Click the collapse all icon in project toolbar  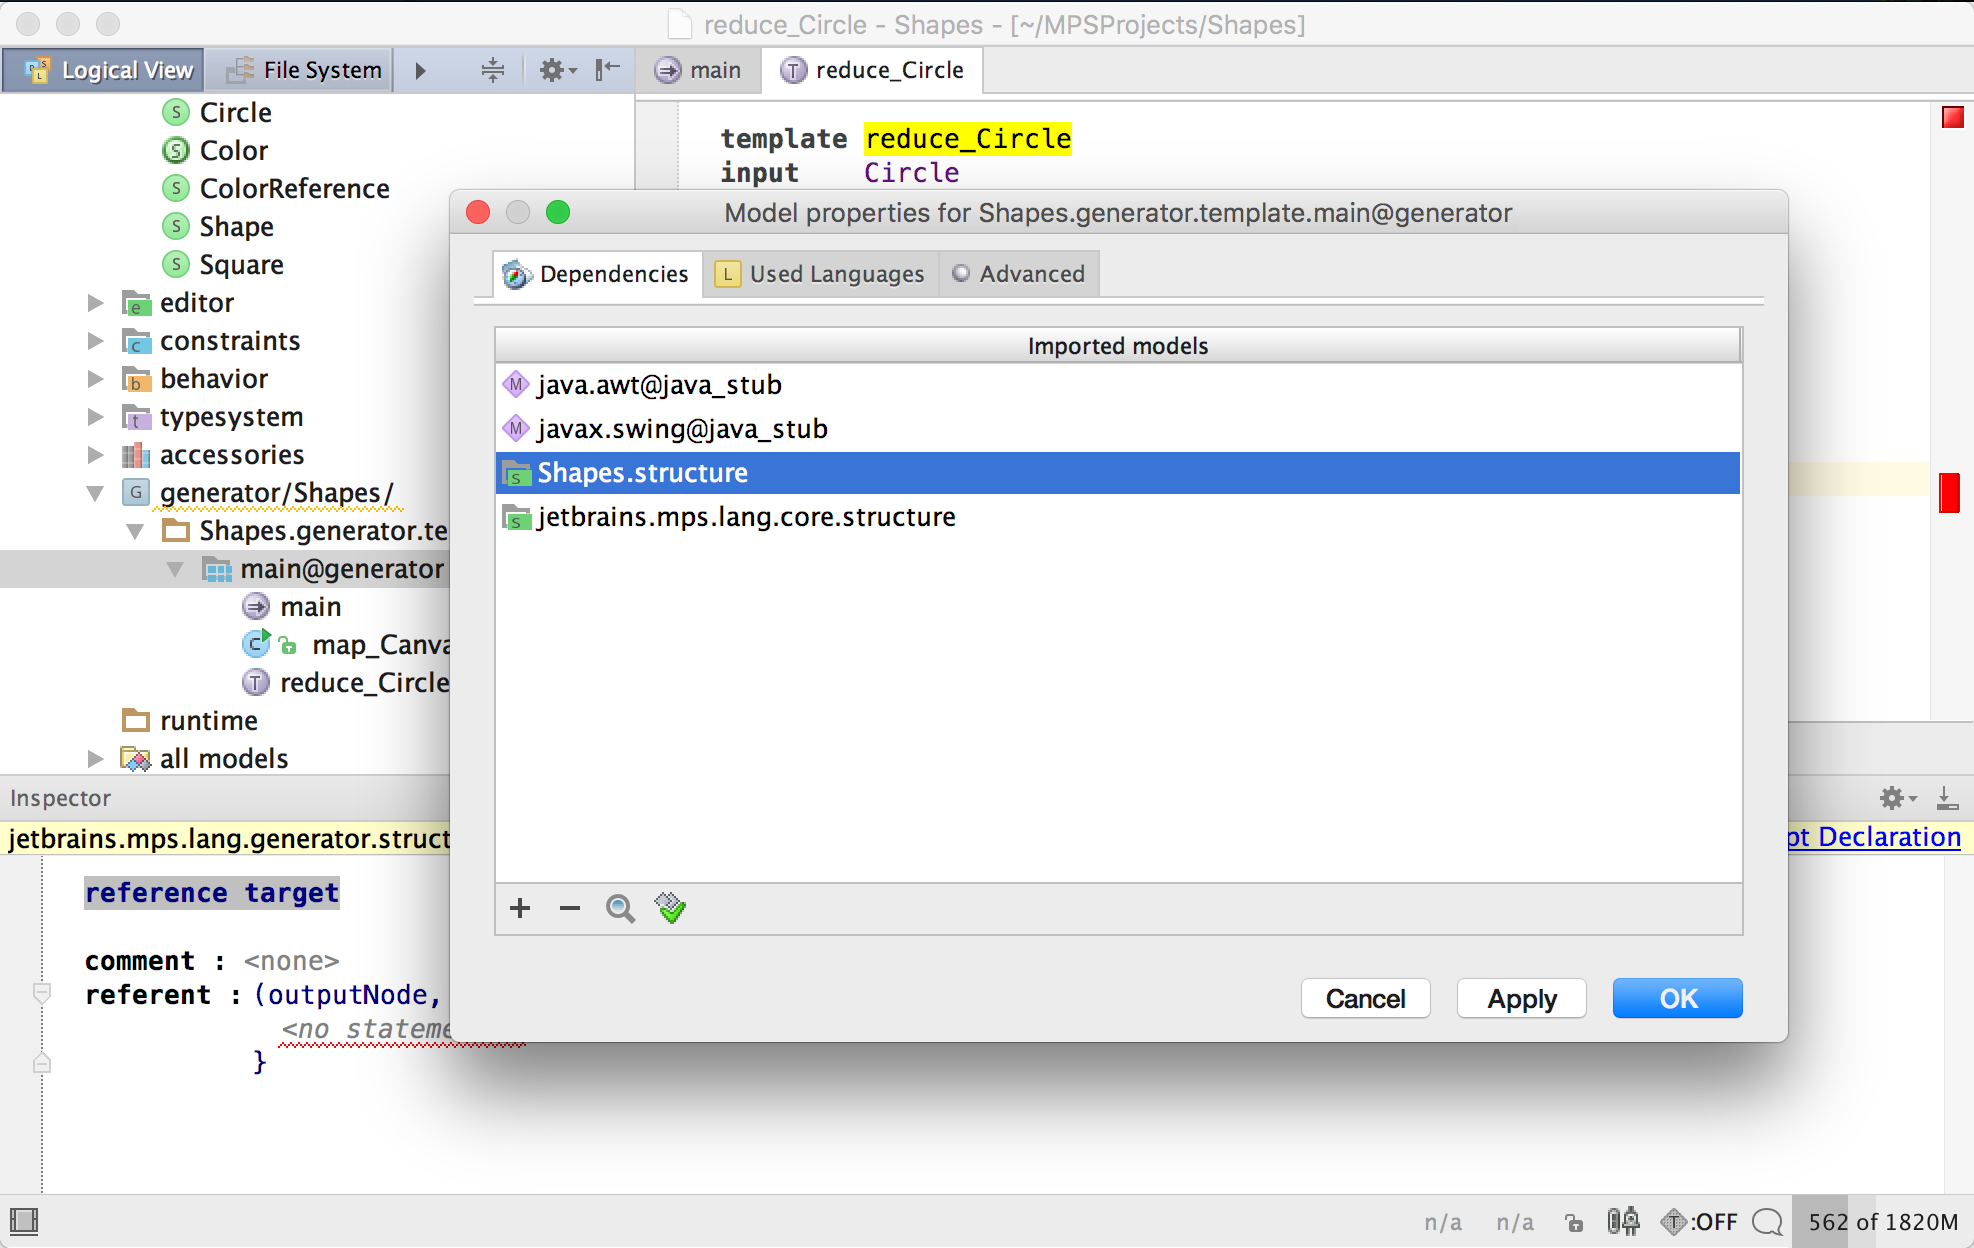point(493,70)
